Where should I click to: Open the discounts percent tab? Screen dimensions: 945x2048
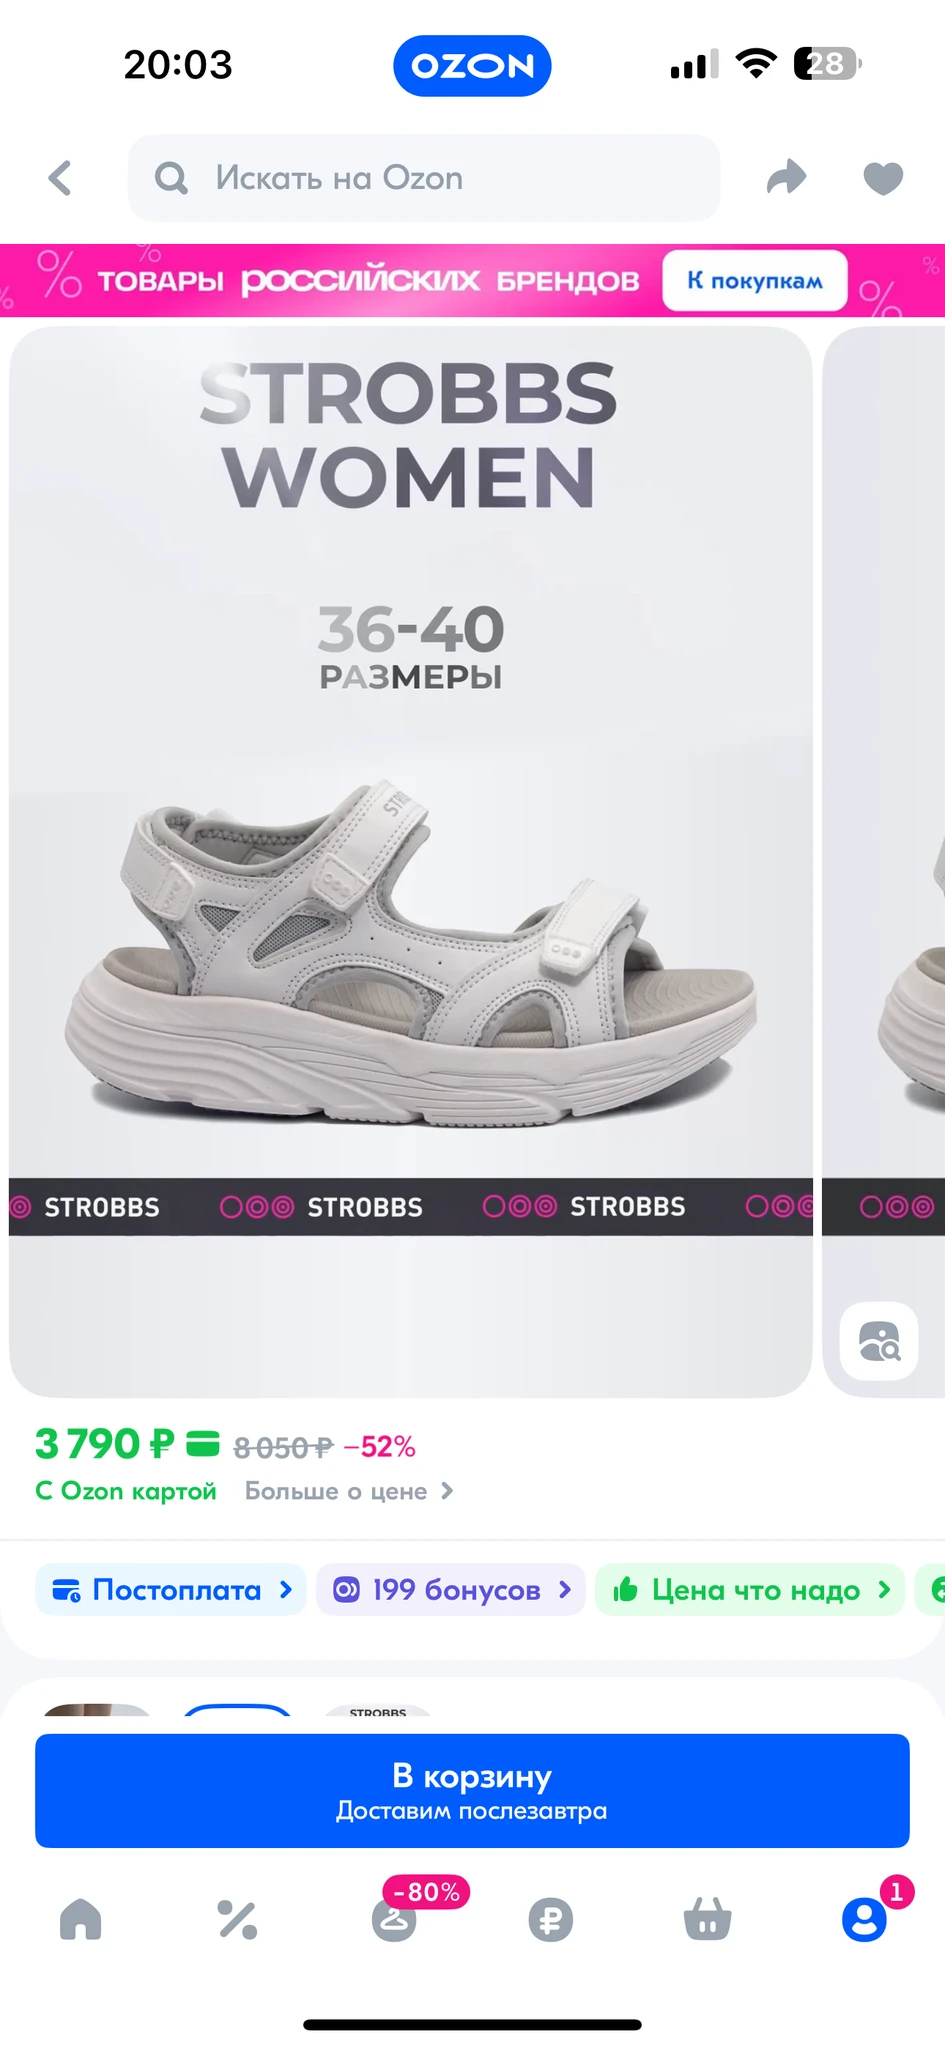point(238,1919)
